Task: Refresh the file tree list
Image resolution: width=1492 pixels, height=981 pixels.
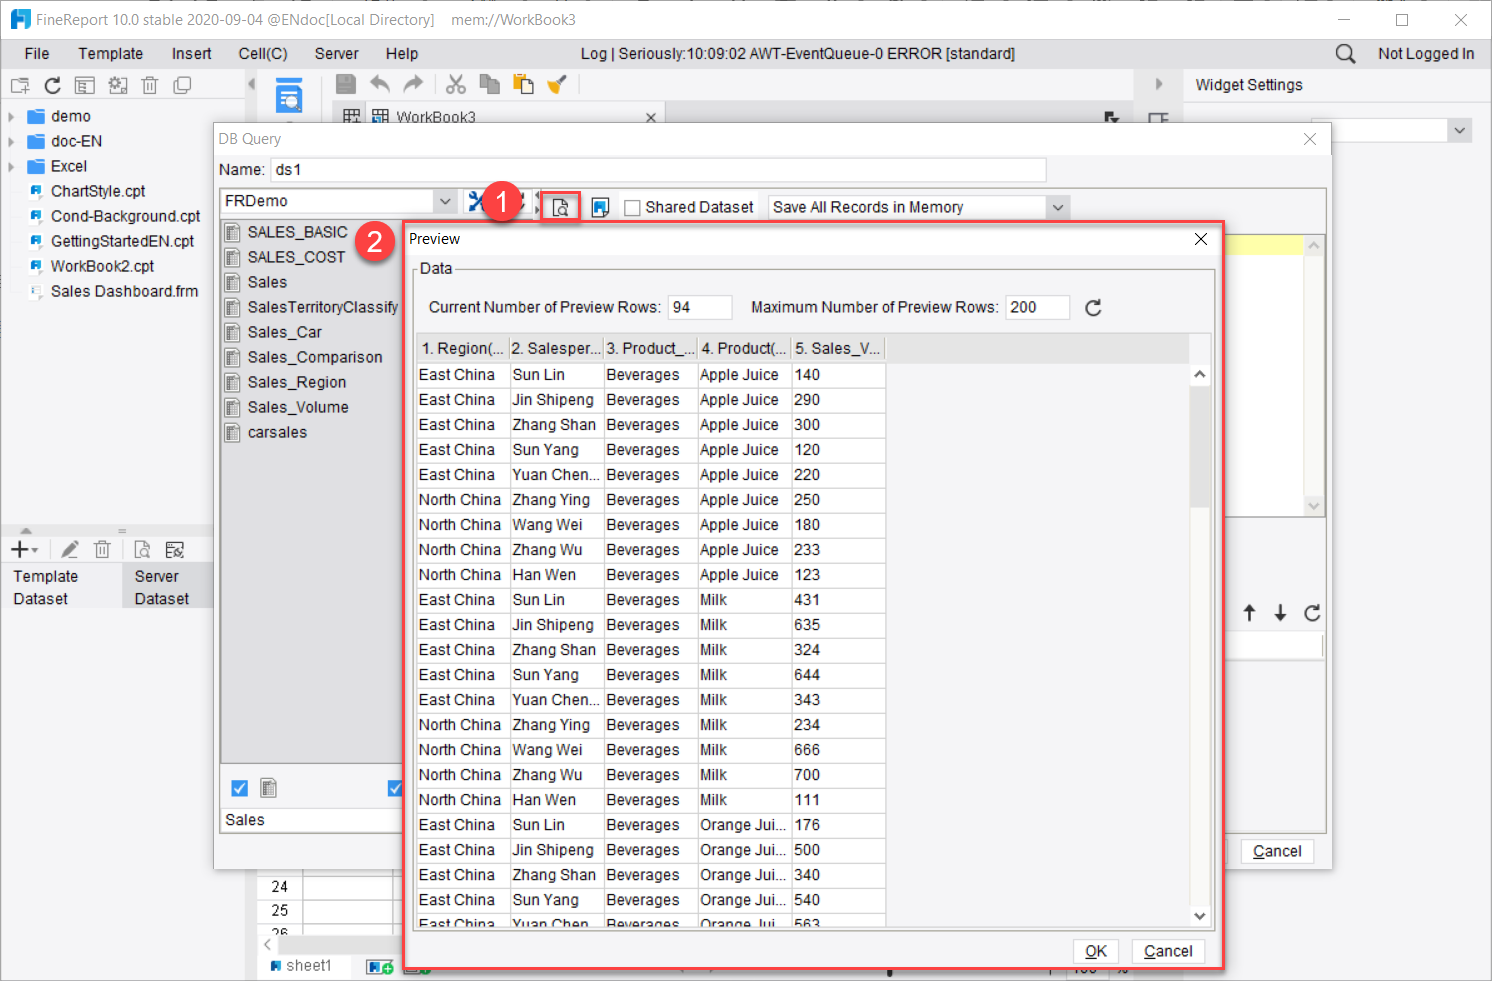Action: click(x=53, y=86)
